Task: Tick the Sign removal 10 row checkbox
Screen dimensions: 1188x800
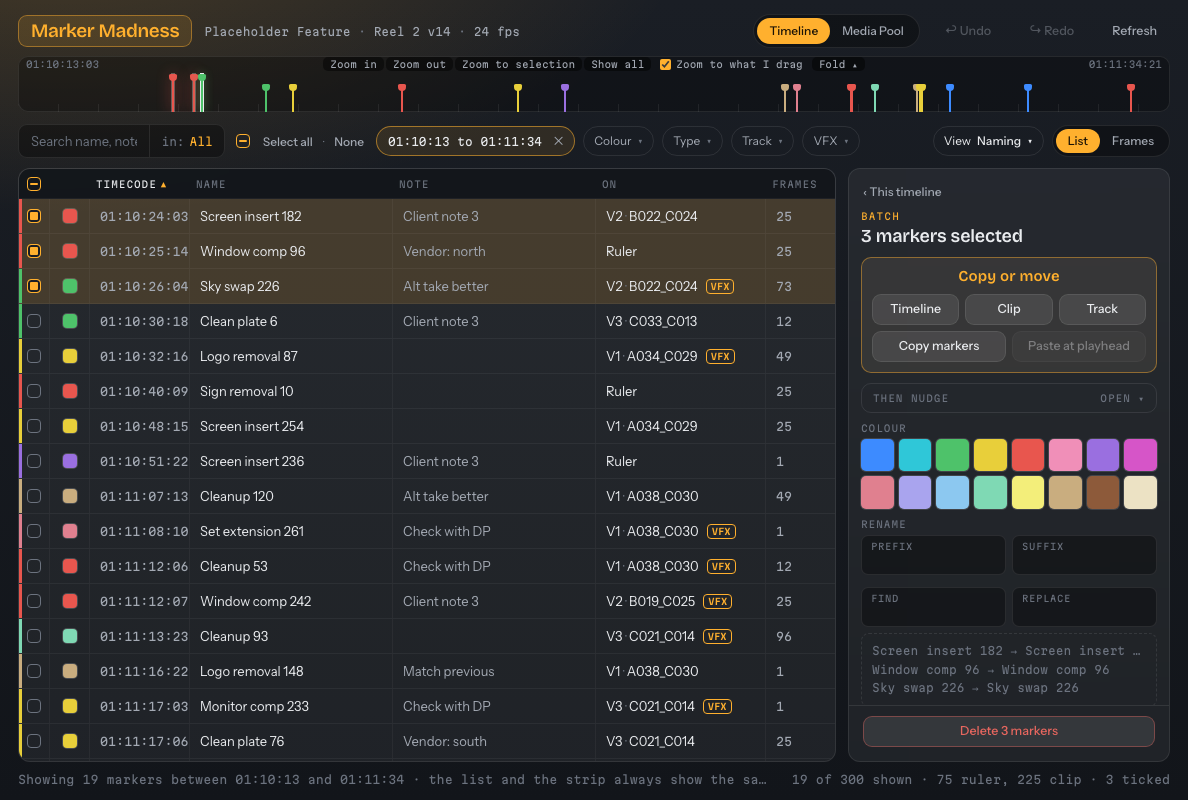Action: pyautogui.click(x=34, y=391)
